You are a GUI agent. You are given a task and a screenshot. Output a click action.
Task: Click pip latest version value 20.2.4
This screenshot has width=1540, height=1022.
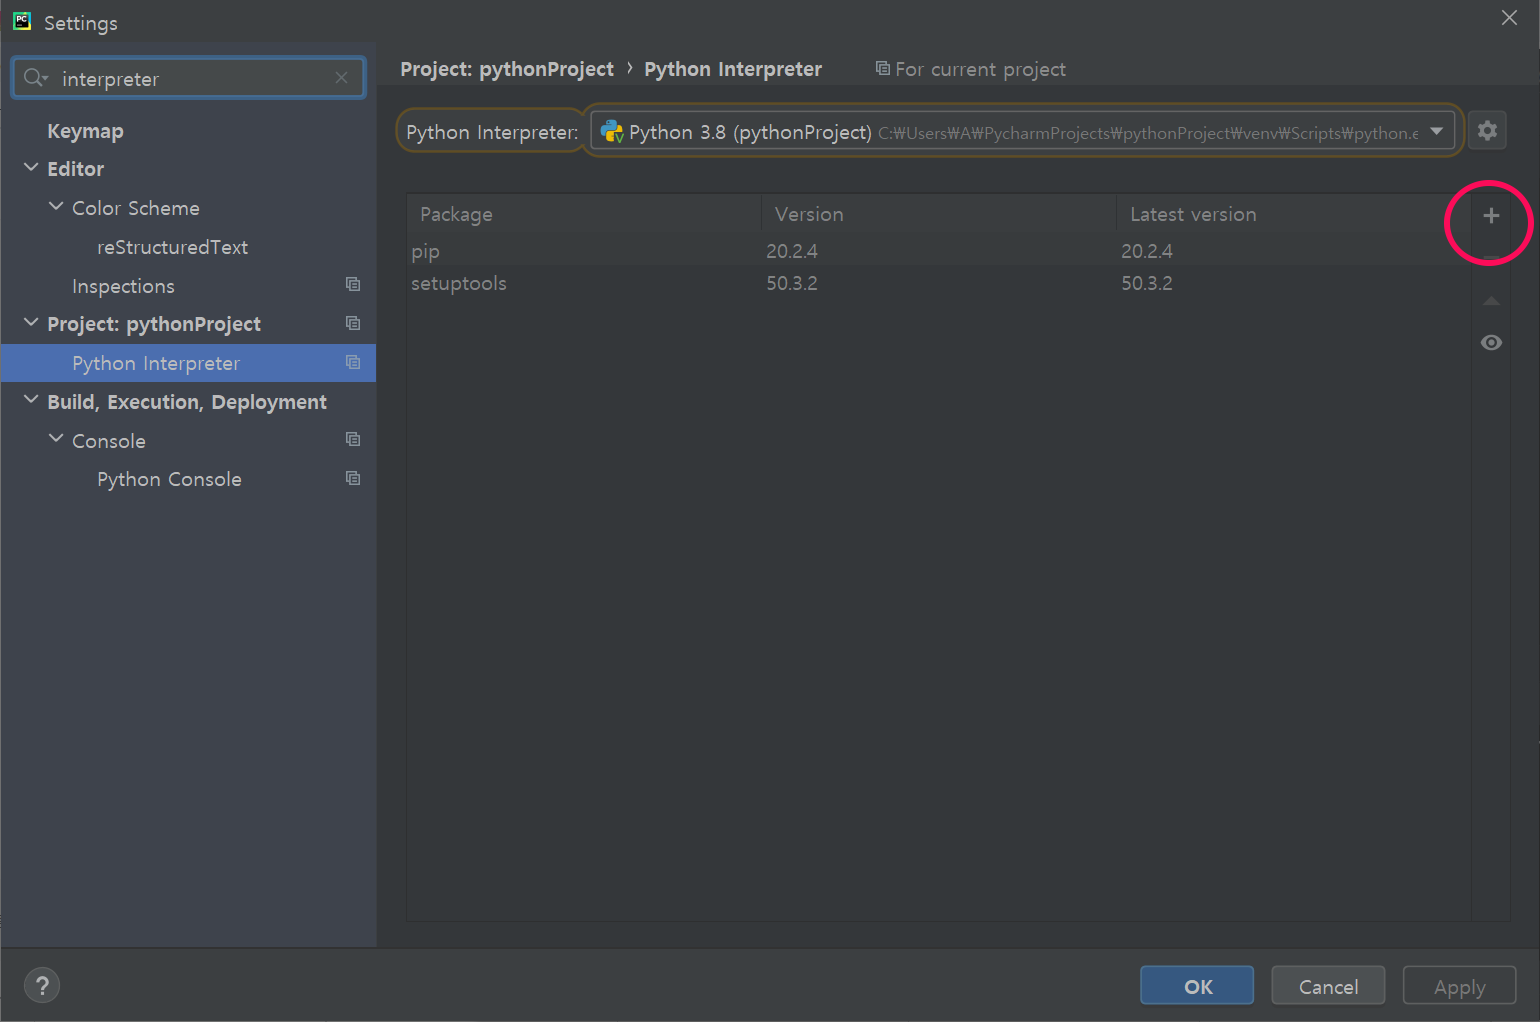1147,251
